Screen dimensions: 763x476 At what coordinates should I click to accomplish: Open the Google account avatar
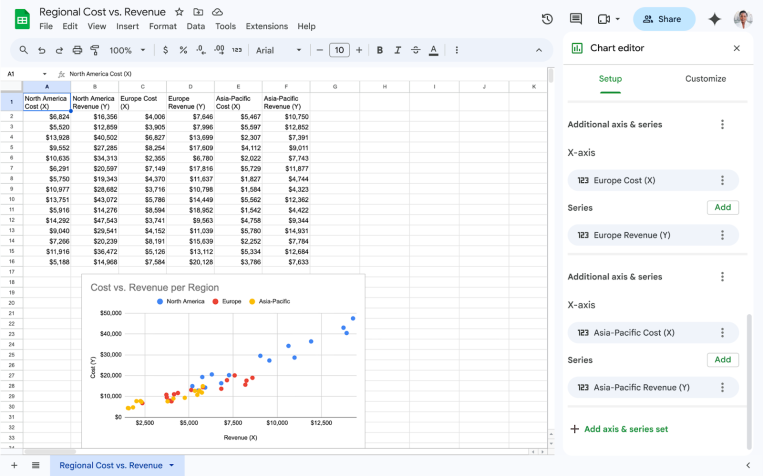(x=743, y=19)
